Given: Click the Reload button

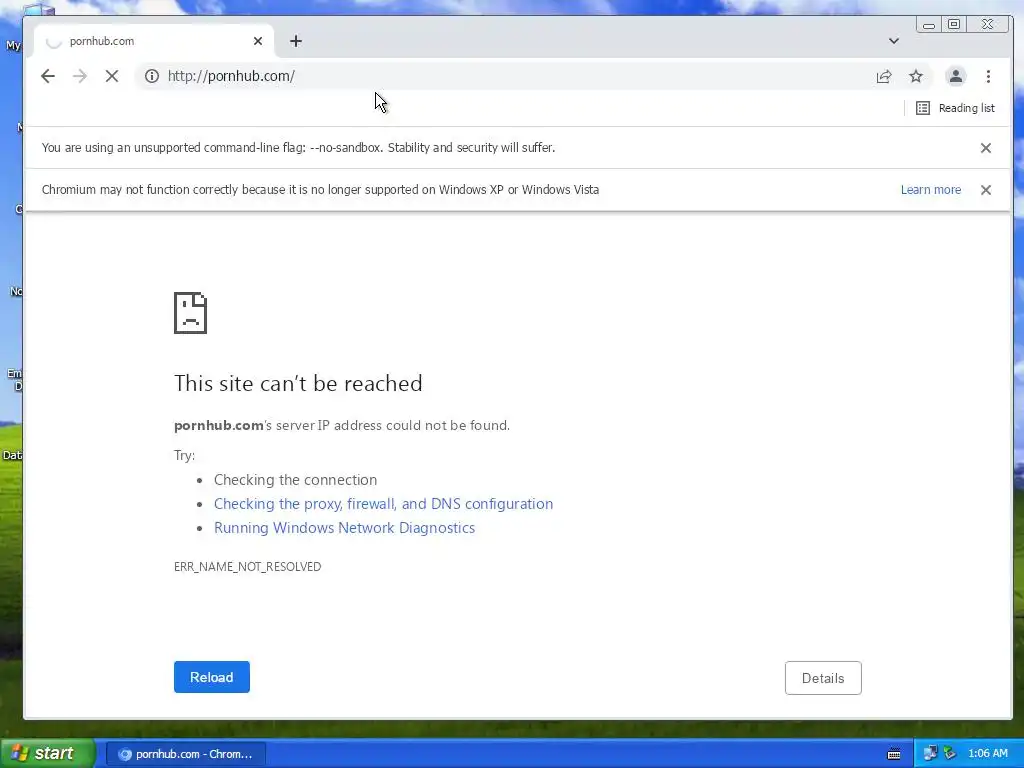Looking at the screenshot, I should pos(212,677).
